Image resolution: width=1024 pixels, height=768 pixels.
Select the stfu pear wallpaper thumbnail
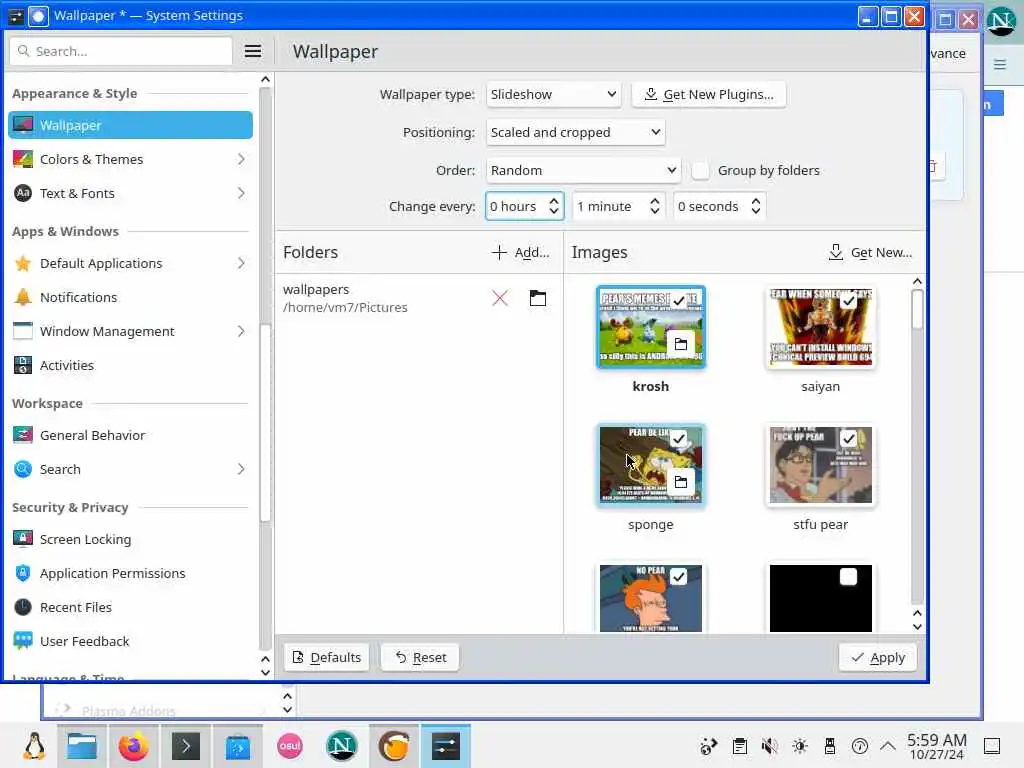(x=820, y=465)
